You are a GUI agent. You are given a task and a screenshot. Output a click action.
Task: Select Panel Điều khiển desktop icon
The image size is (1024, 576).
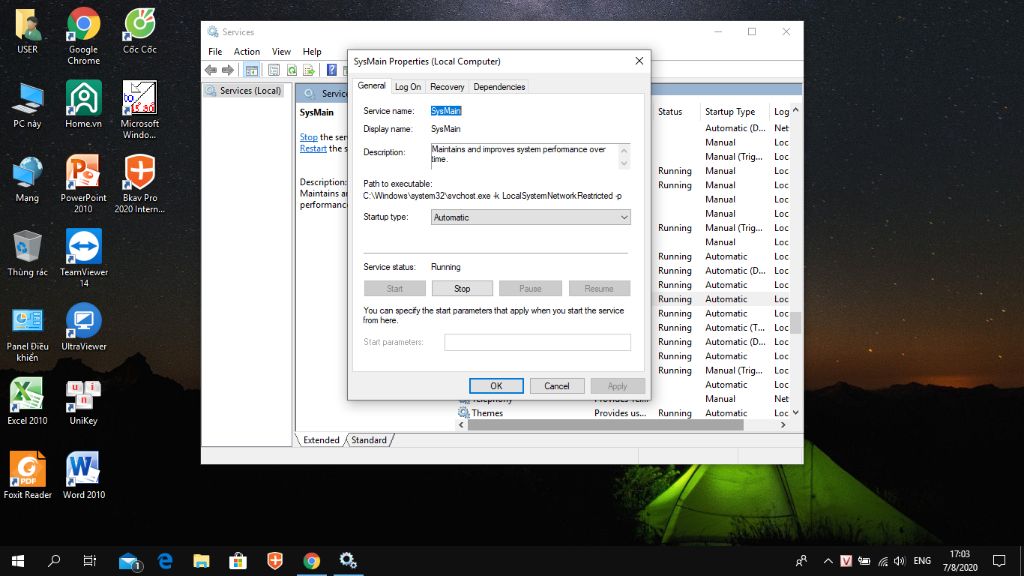pos(27,334)
